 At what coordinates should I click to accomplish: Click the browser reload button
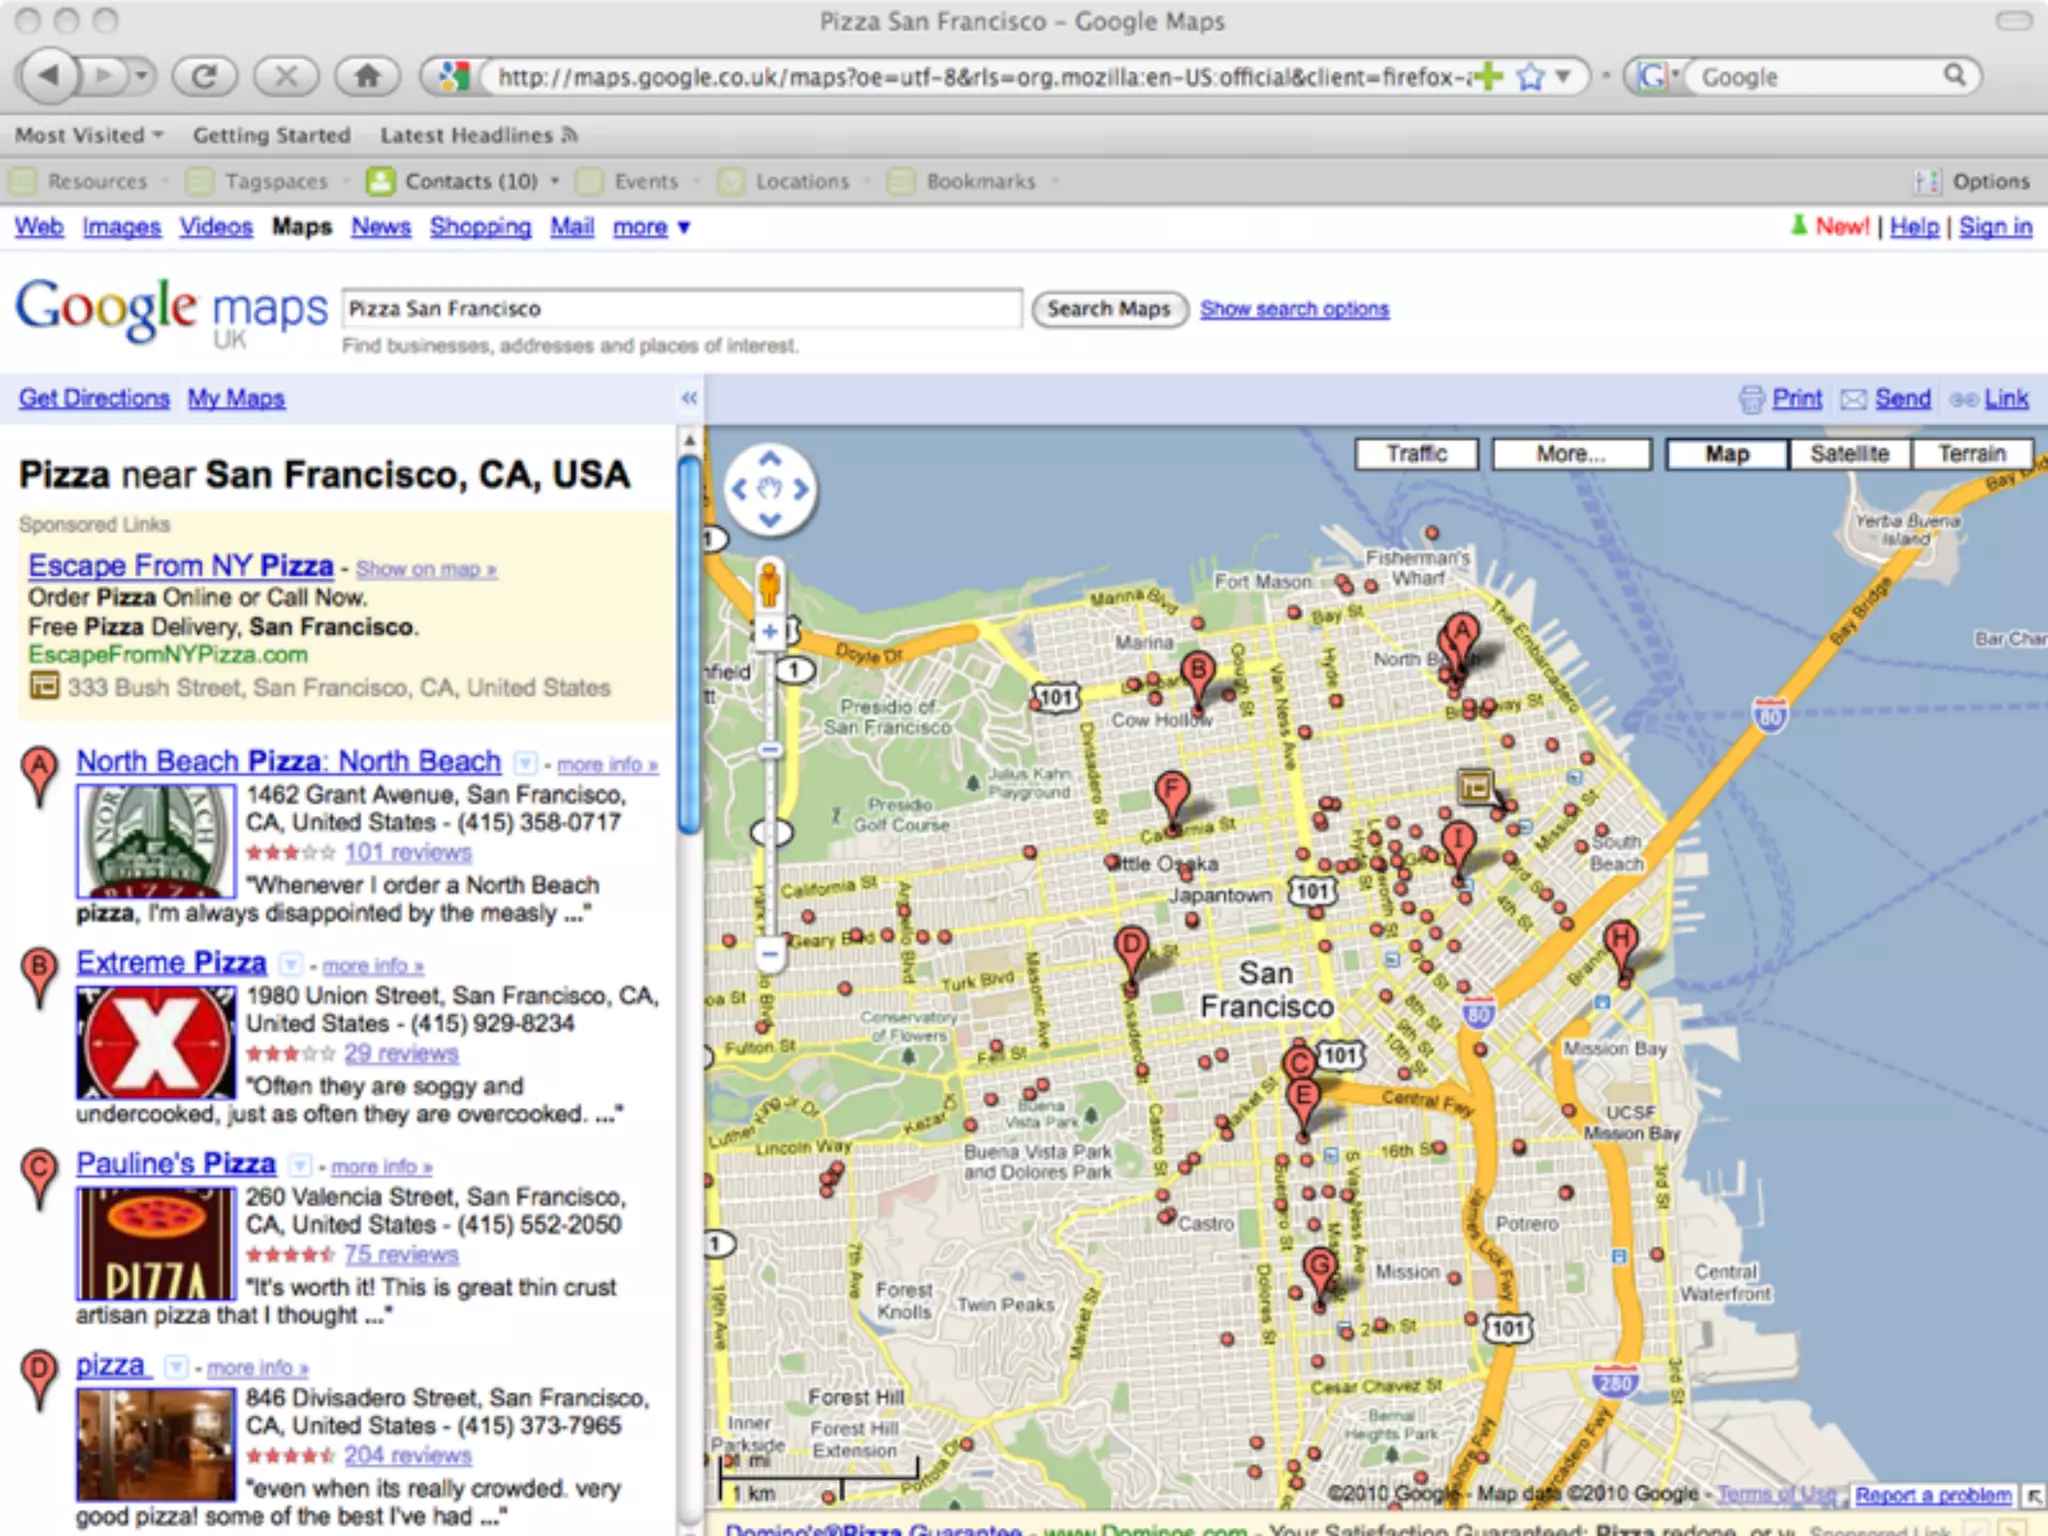coord(205,76)
